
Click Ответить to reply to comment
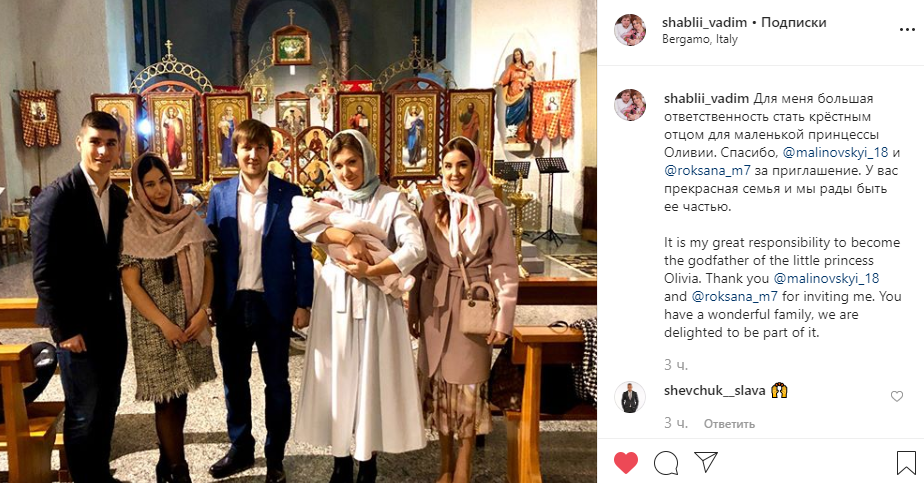(x=729, y=424)
